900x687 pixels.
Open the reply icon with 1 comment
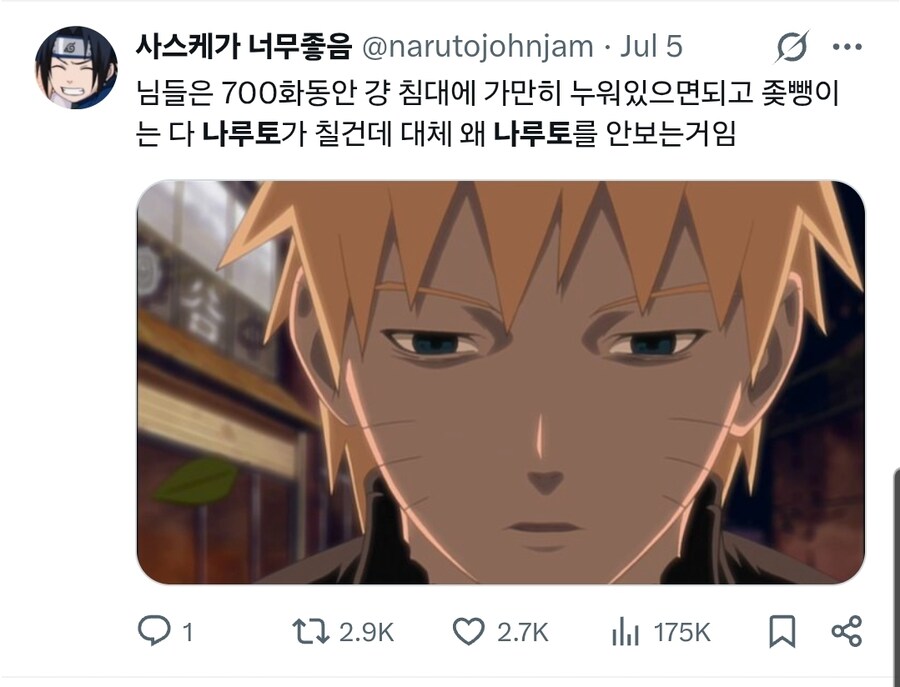click(x=154, y=631)
